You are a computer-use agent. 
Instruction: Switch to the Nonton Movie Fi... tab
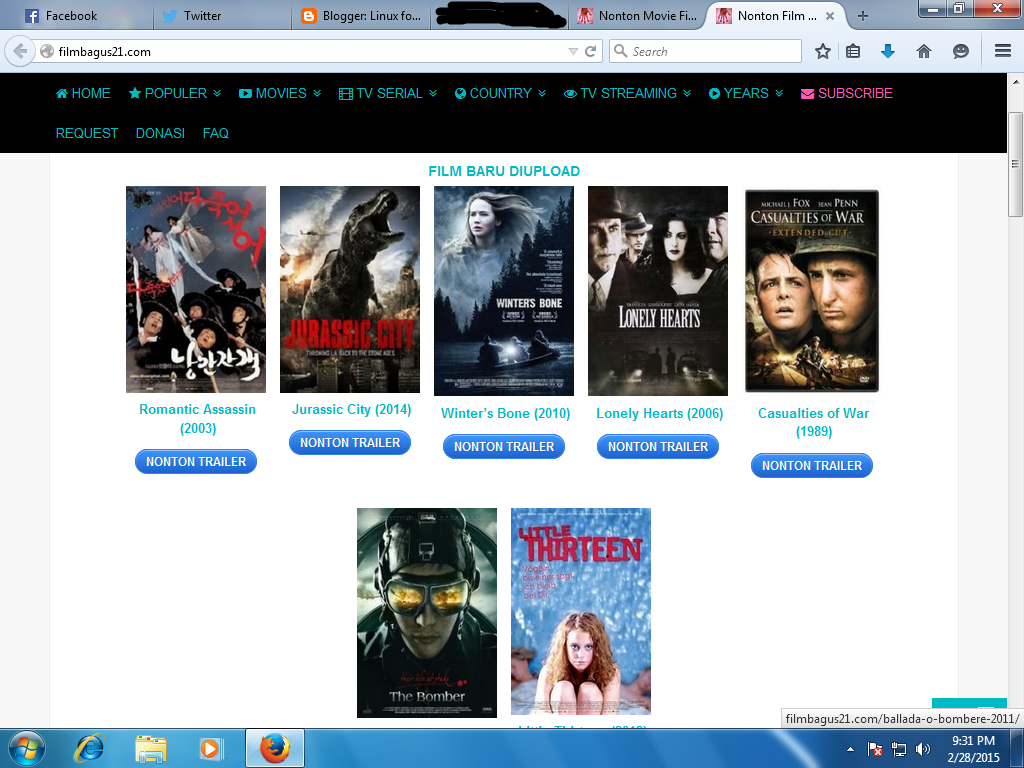tap(637, 16)
